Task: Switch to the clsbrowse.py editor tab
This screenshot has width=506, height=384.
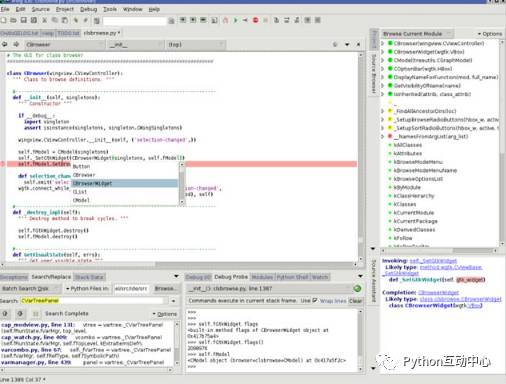Action: (x=102, y=33)
